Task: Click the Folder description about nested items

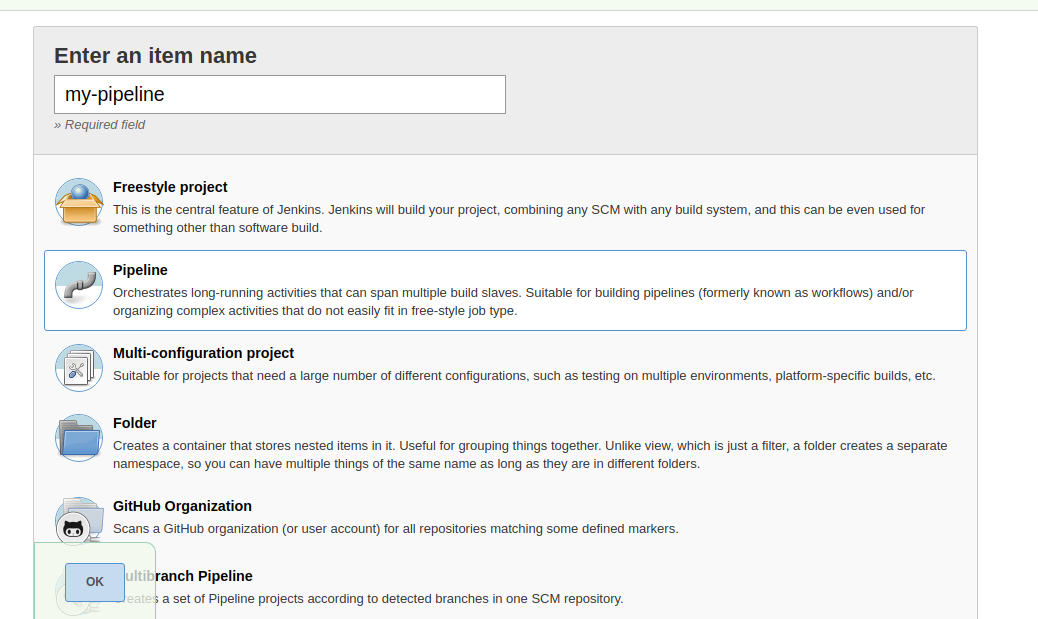Action: point(530,455)
